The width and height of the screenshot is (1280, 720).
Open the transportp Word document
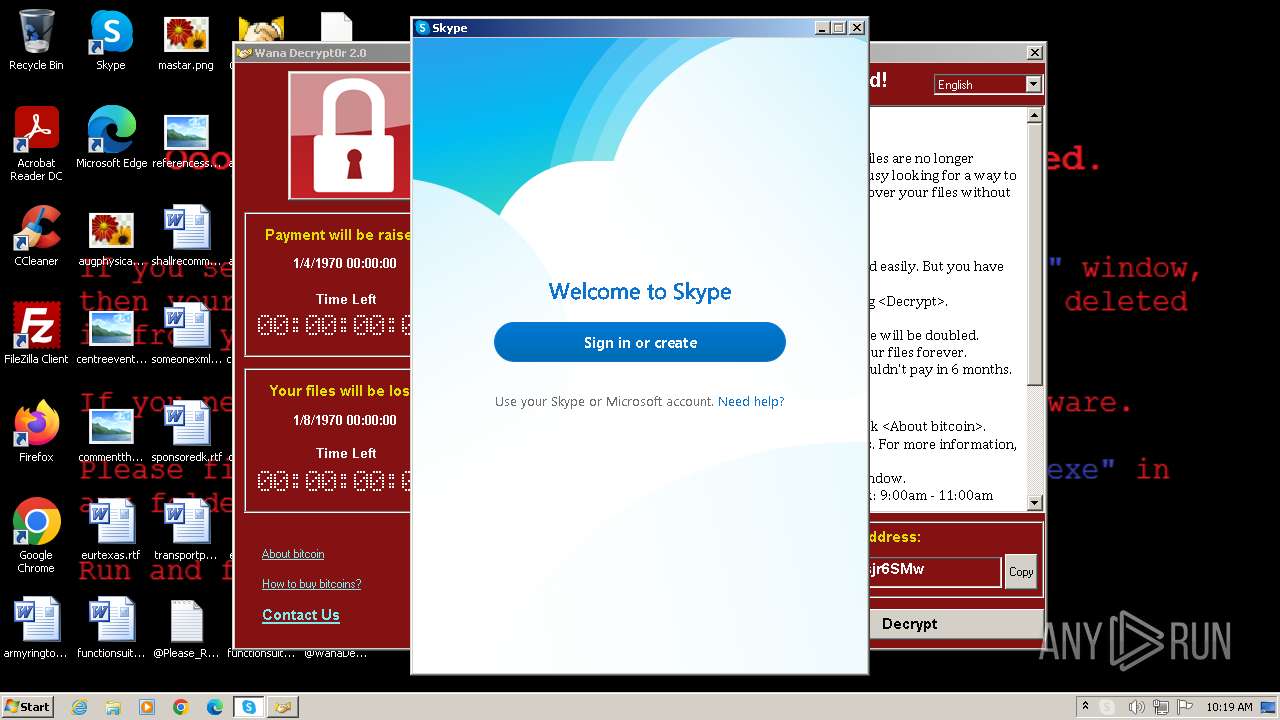186,530
